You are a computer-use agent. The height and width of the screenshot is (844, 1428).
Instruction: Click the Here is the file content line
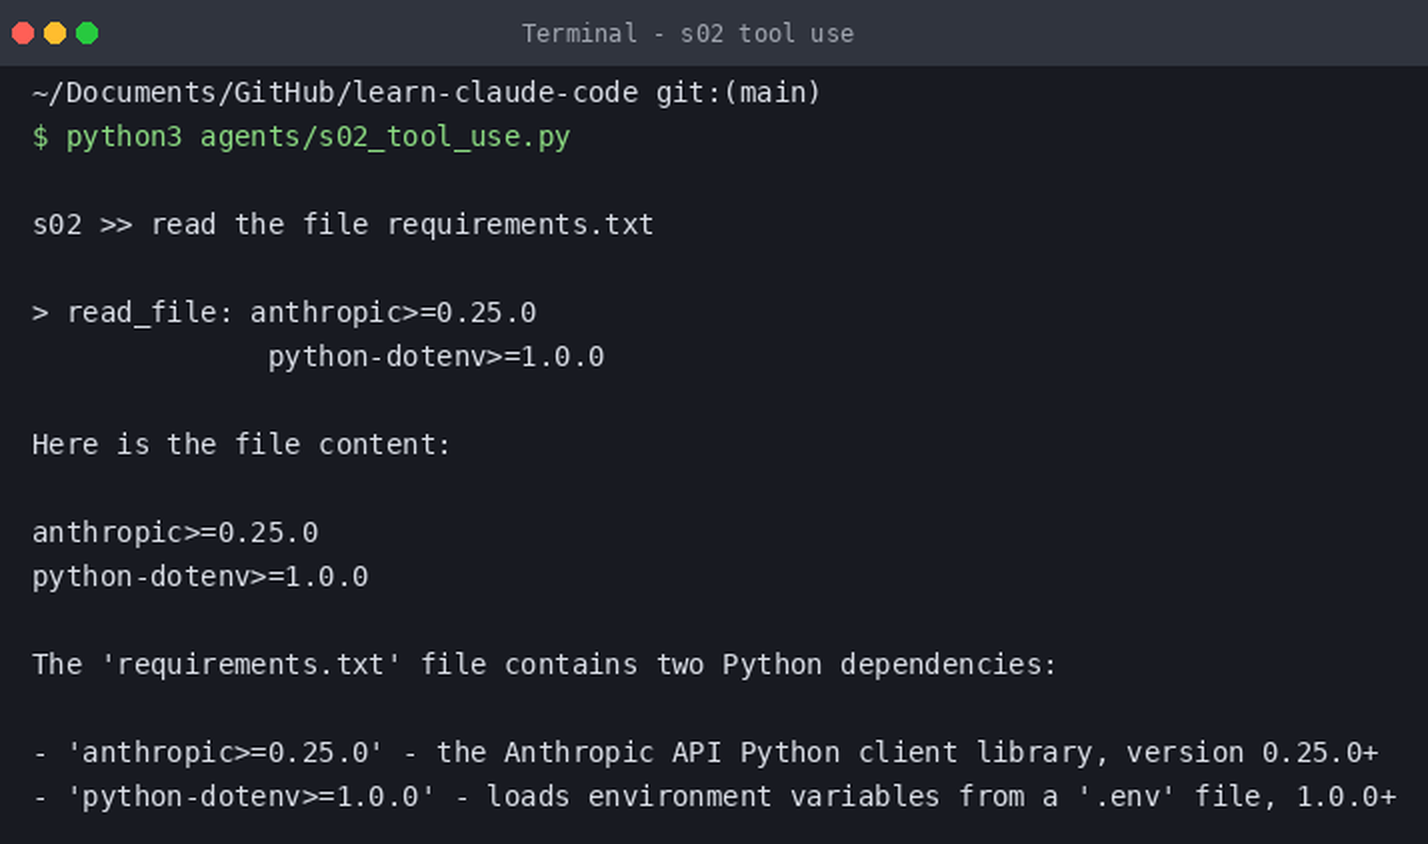[241, 444]
